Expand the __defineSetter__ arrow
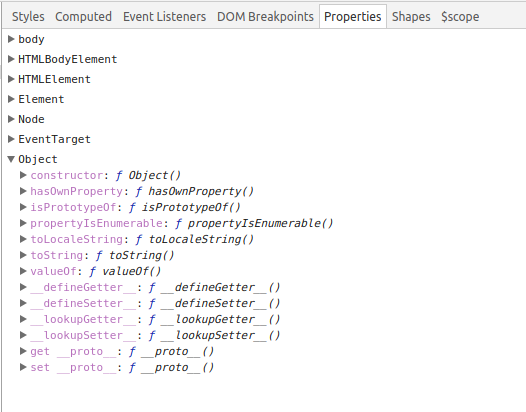The height and width of the screenshot is (412, 526). (23, 303)
